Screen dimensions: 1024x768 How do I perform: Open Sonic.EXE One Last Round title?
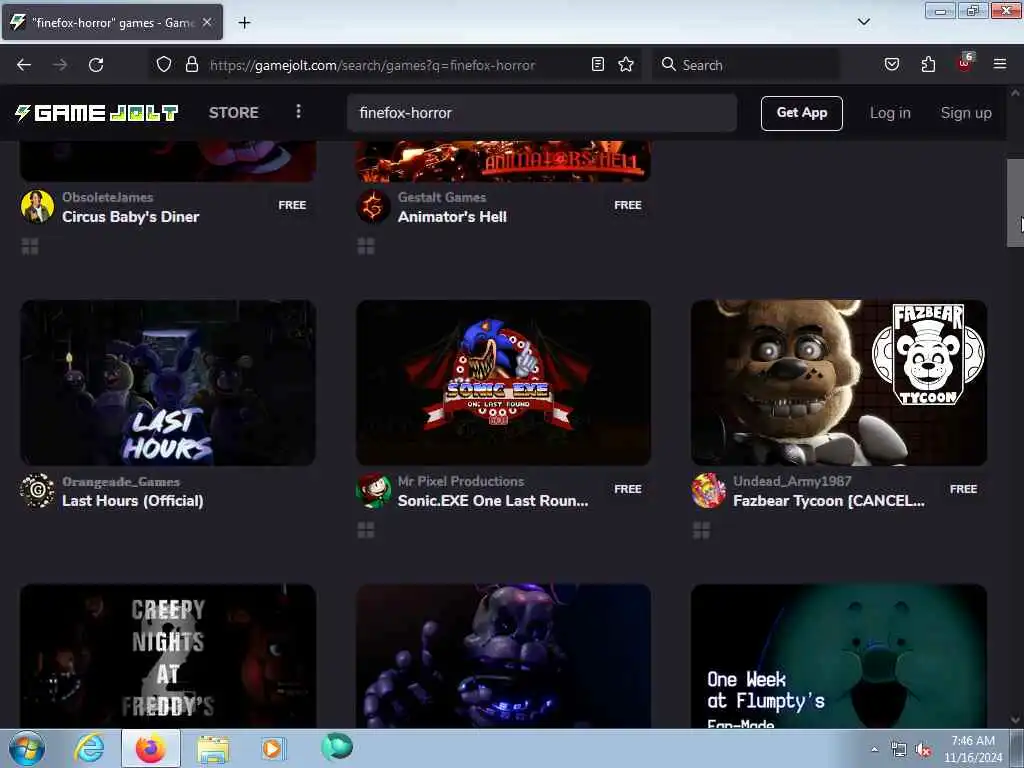coord(493,501)
